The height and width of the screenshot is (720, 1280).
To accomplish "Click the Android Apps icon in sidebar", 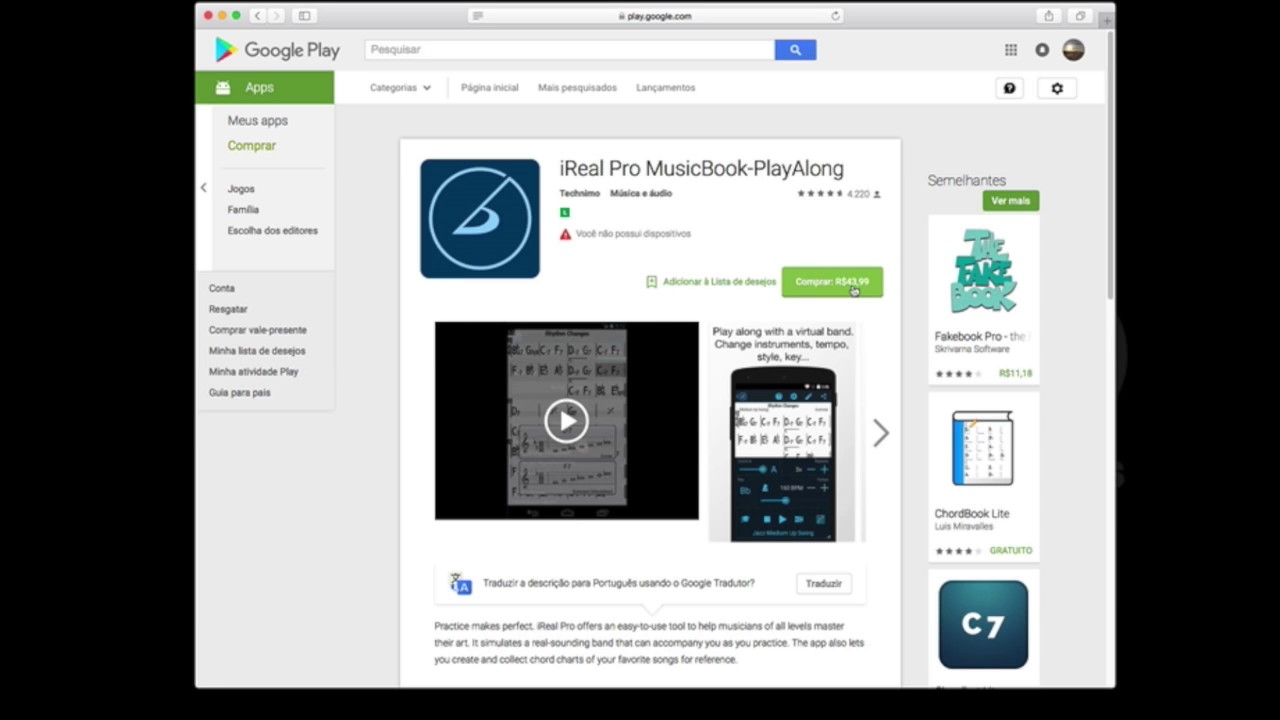I will point(222,88).
